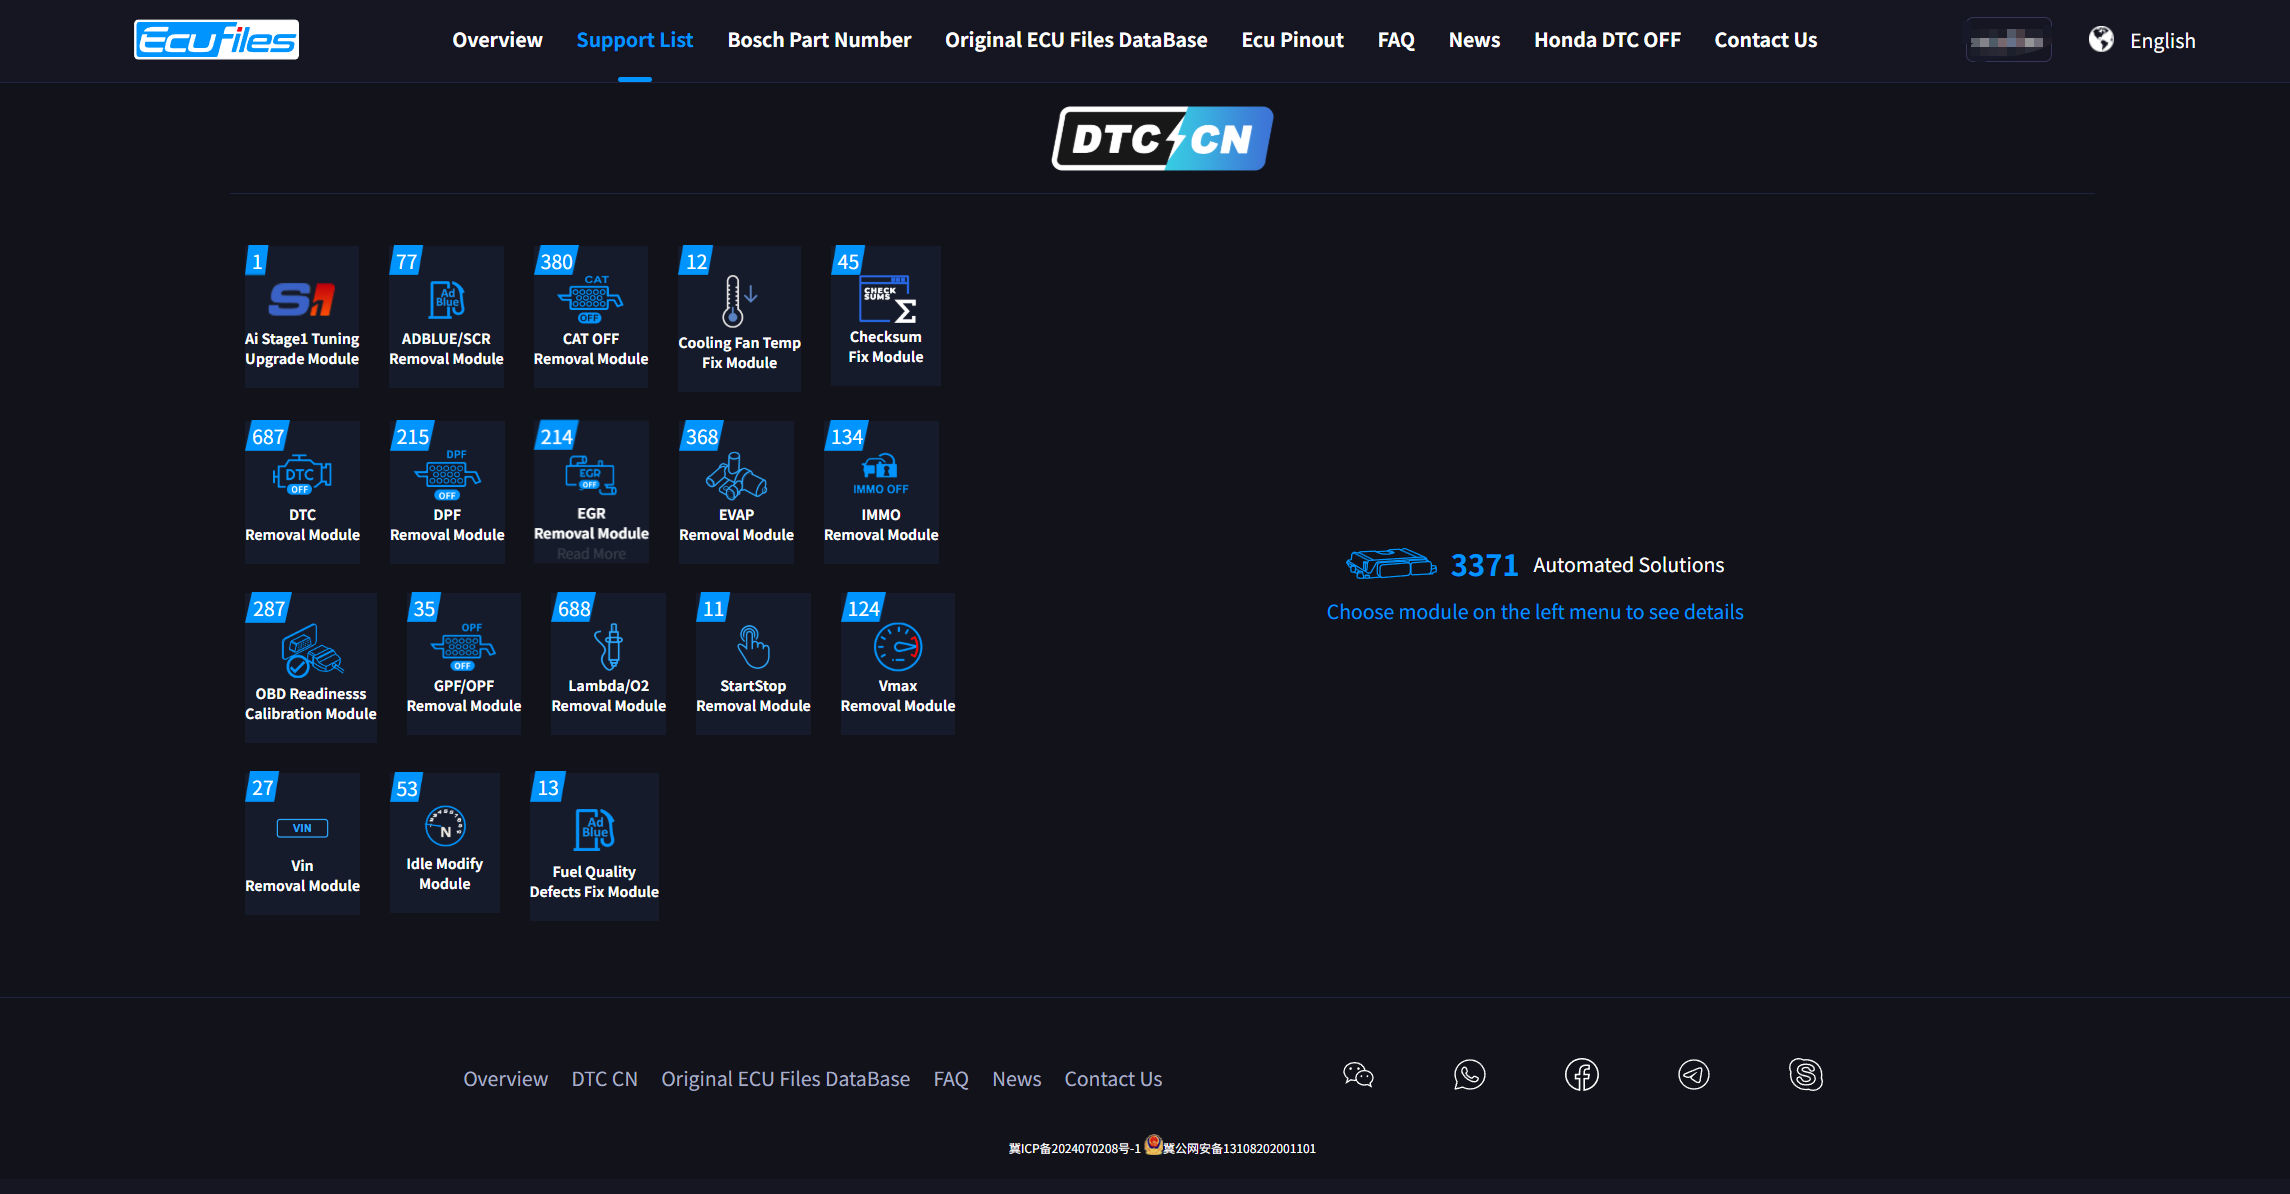Image resolution: width=2290 pixels, height=1194 pixels.
Task: Click the footer Contact Us link
Action: (x=1113, y=1079)
